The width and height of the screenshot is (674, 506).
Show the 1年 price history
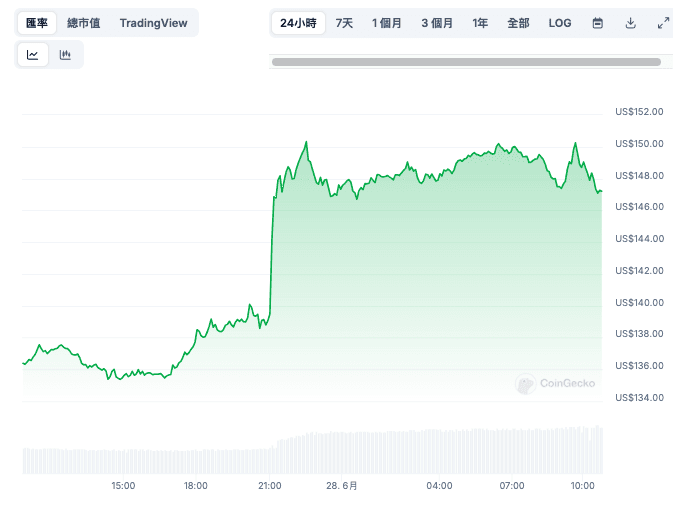click(x=481, y=23)
